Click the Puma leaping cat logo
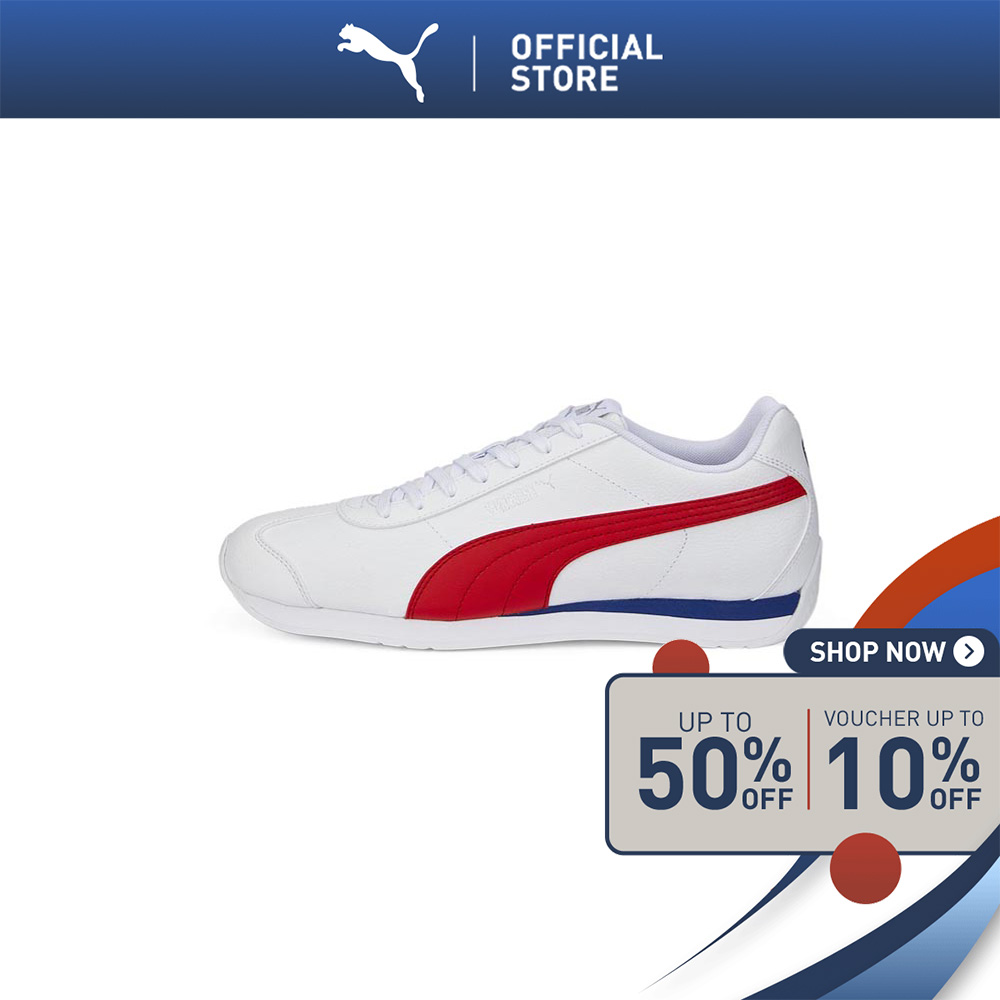Image resolution: width=1000 pixels, height=1000 pixels. (388, 62)
